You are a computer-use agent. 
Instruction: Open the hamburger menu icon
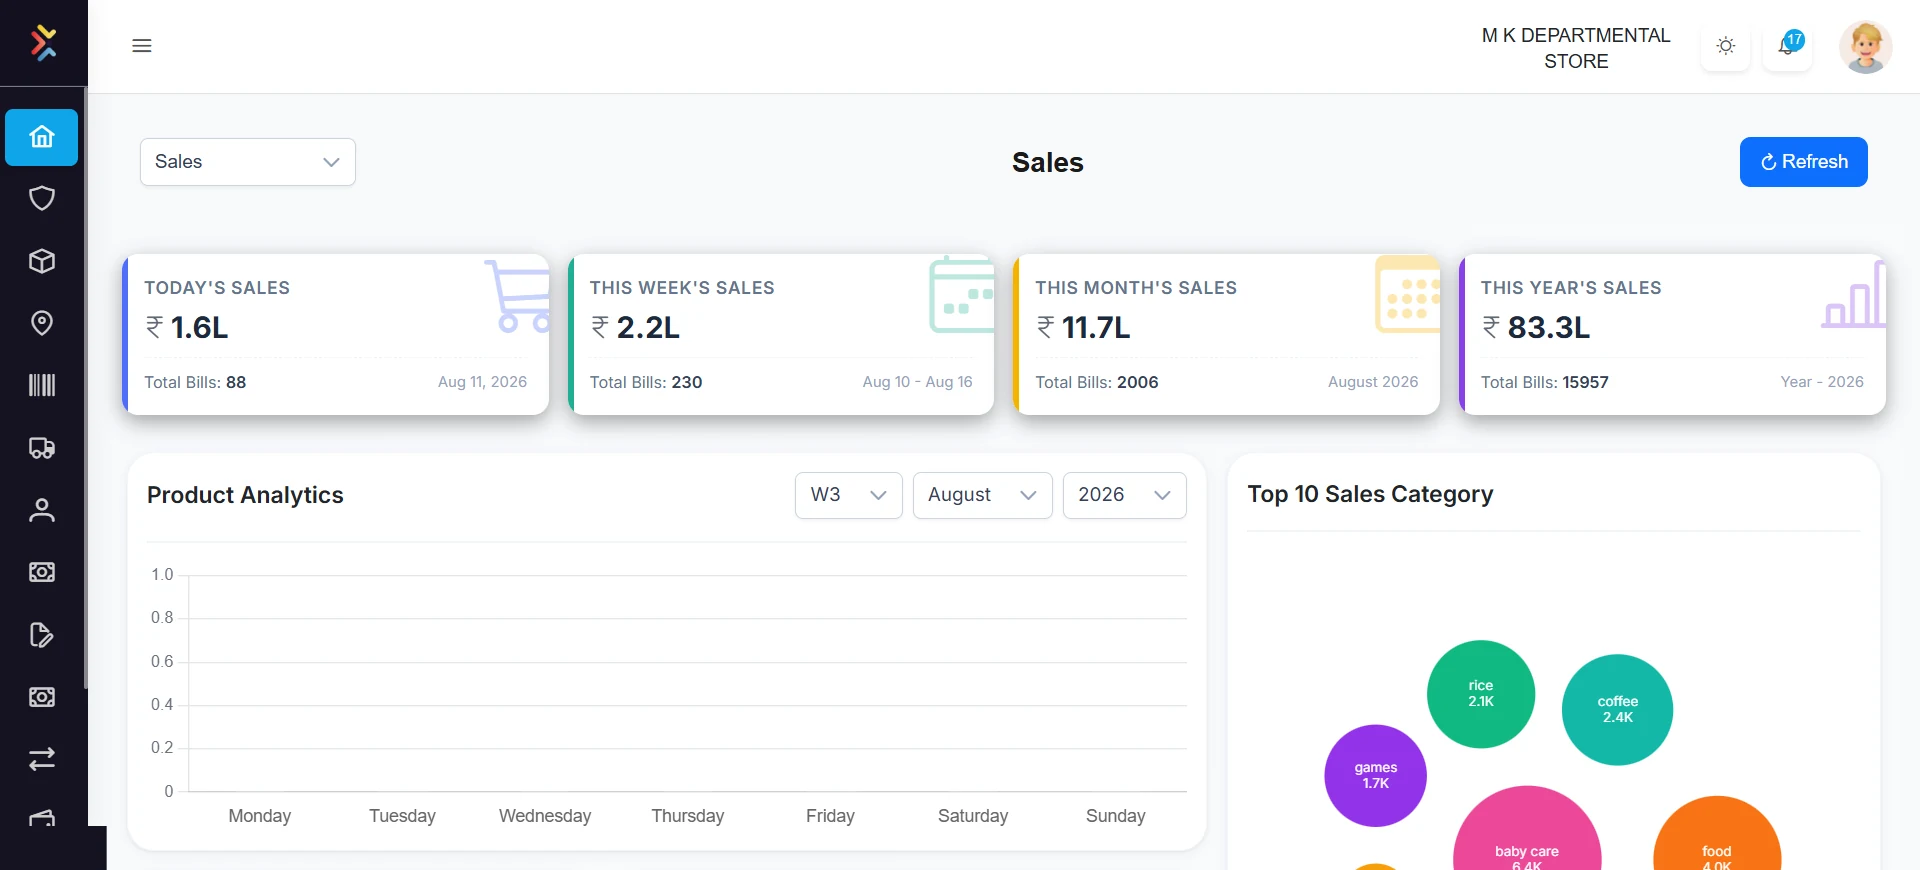click(142, 46)
